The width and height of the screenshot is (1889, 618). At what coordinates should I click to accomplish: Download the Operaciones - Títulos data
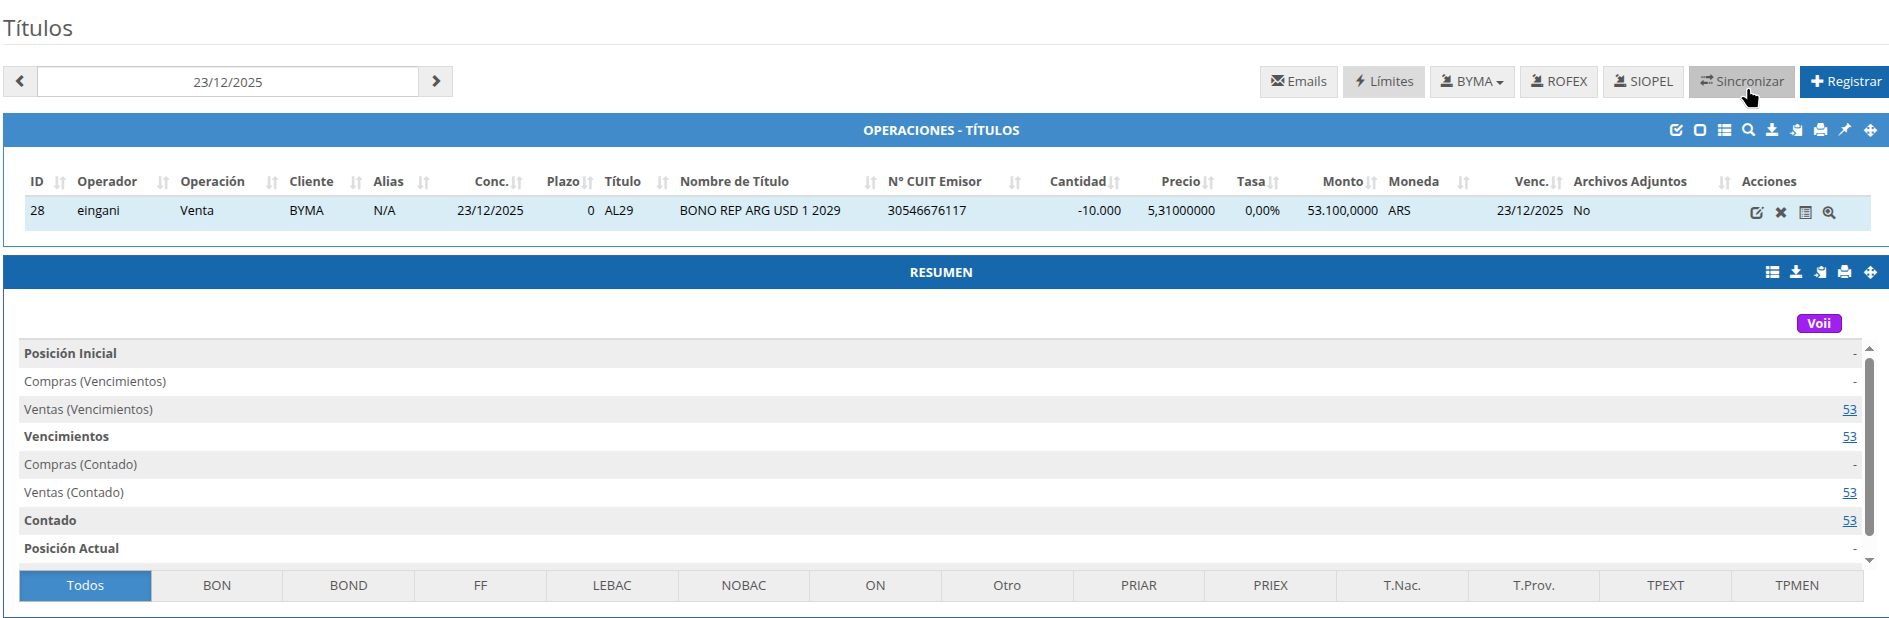point(1772,130)
